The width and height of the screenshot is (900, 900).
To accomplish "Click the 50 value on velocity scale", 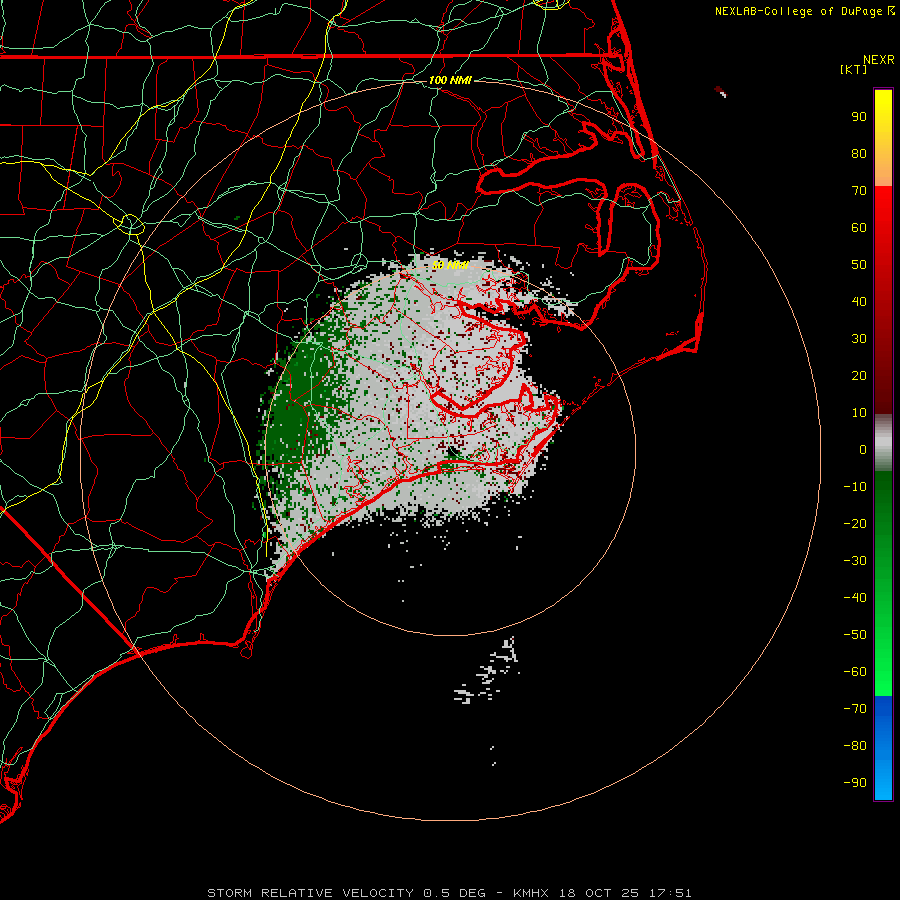I will click(x=859, y=265).
